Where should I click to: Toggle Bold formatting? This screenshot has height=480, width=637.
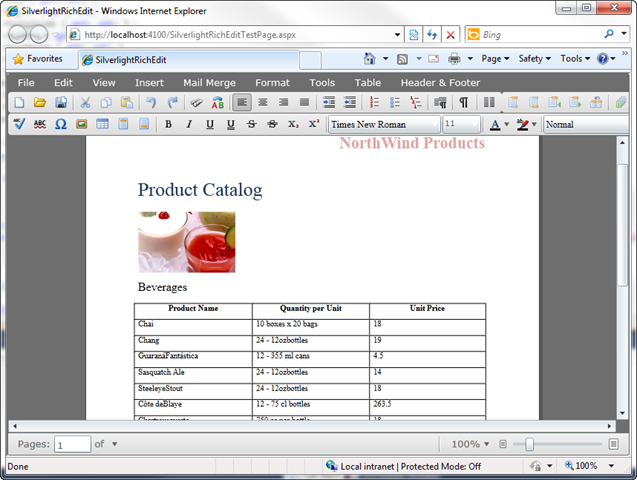[x=168, y=124]
